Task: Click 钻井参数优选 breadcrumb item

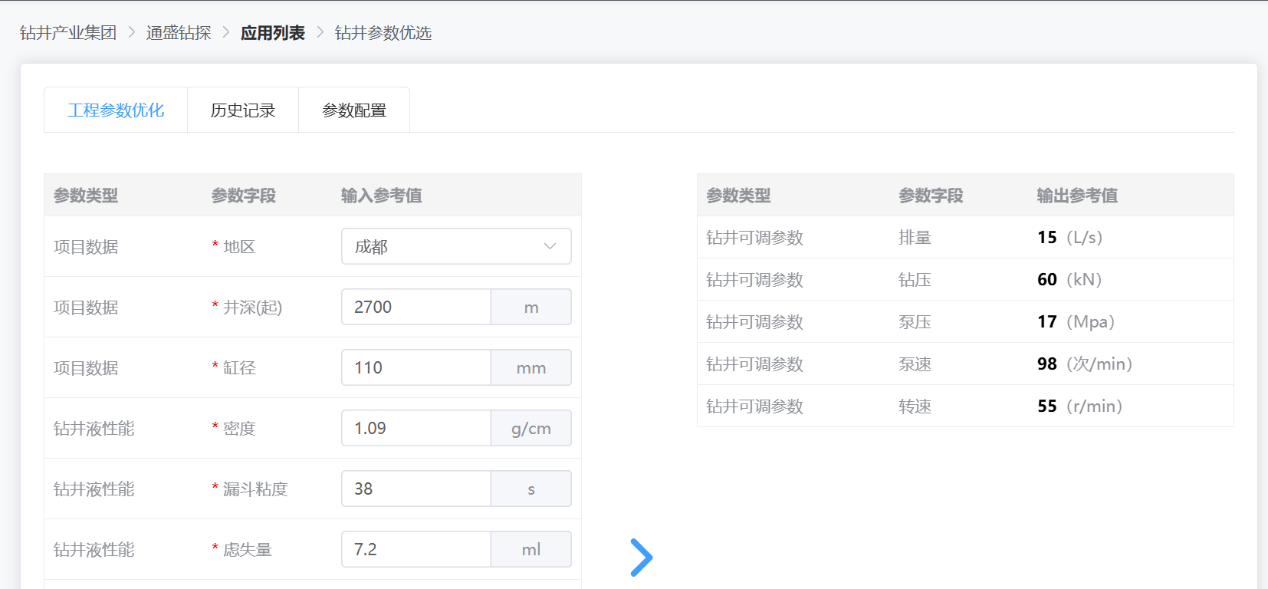Action: [383, 32]
